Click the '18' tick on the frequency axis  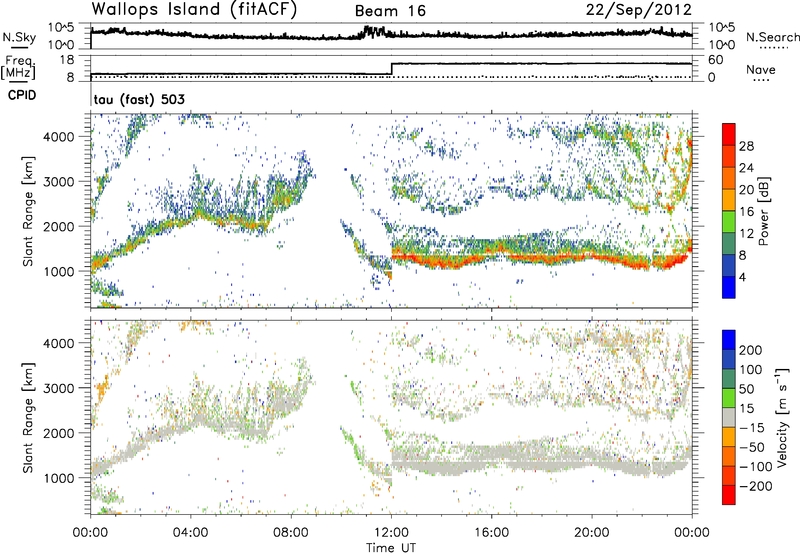click(x=68, y=60)
